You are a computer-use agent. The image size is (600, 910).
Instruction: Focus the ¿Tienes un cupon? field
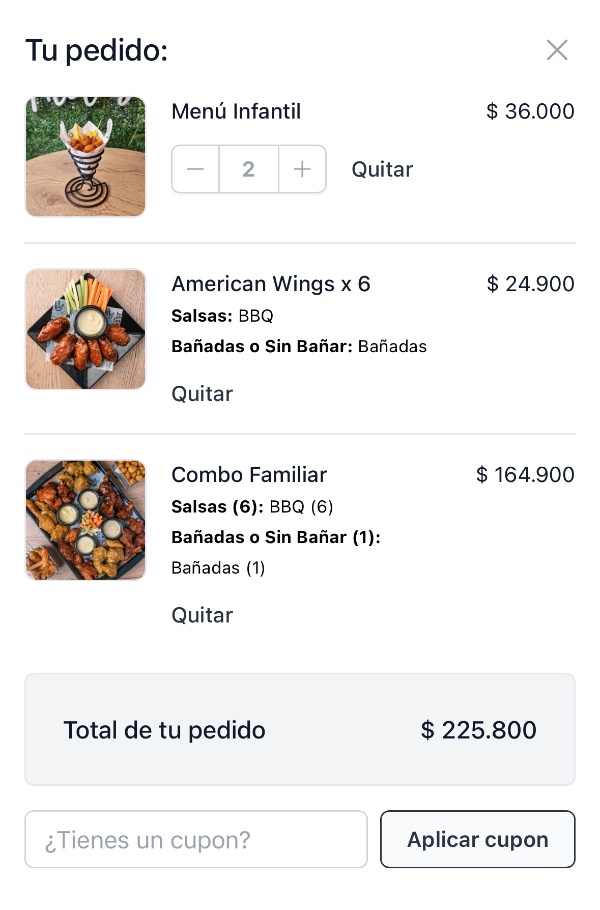(196, 839)
